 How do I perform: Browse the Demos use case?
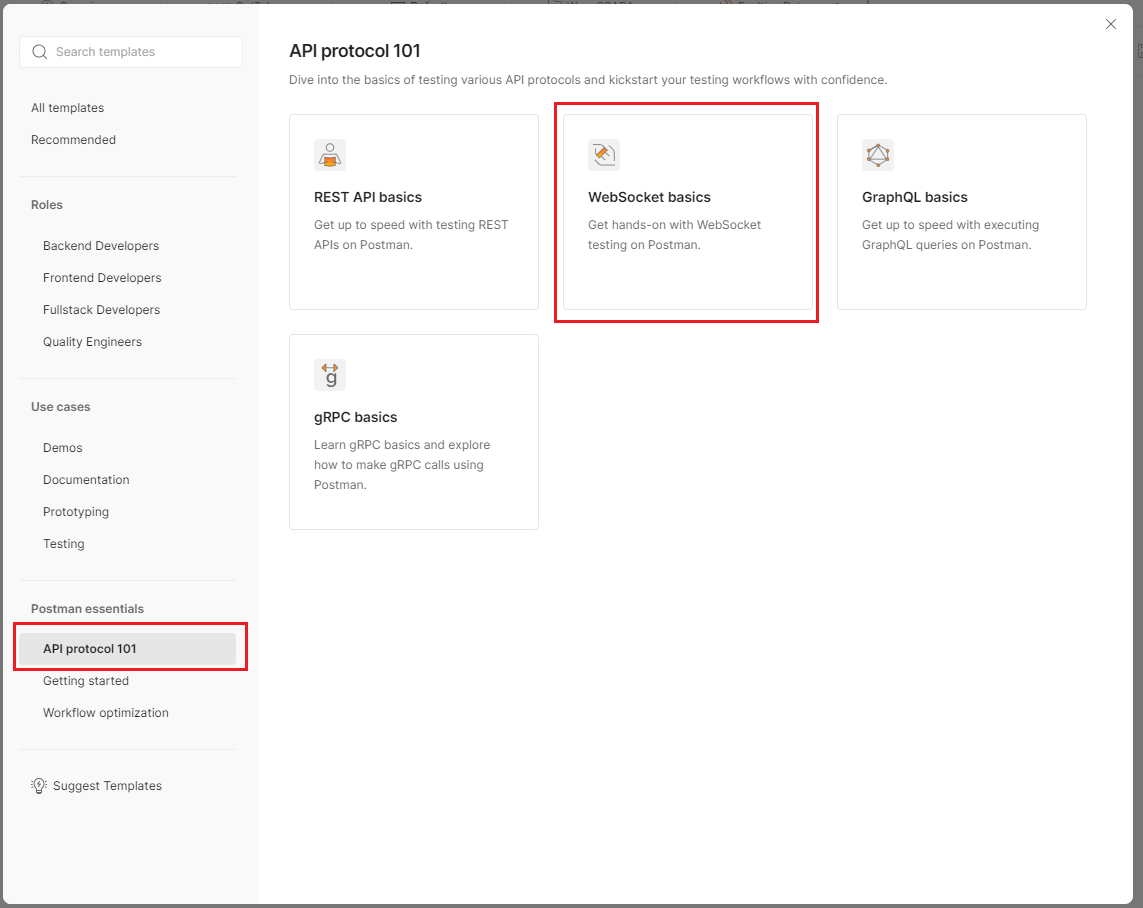[x=63, y=448]
